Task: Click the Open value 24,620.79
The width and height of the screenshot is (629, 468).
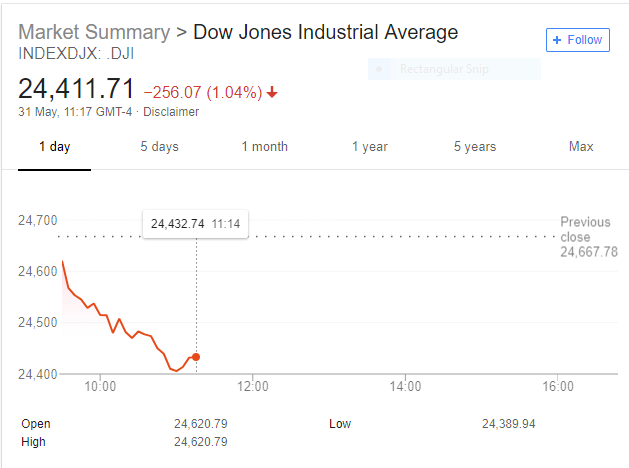Action: click(203, 424)
